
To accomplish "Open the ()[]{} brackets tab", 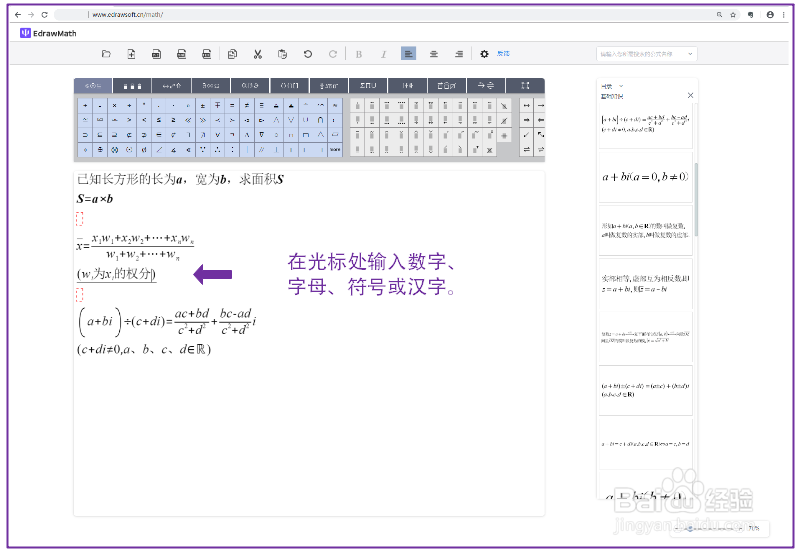I will [289, 85].
